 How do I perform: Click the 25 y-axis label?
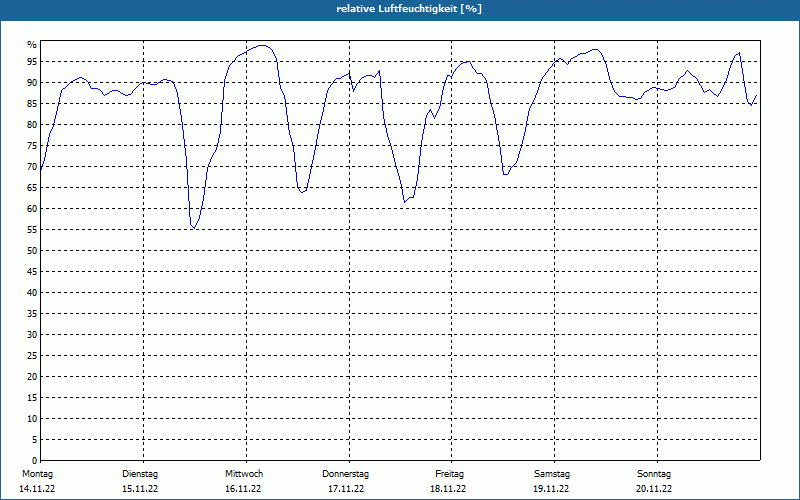(32, 356)
